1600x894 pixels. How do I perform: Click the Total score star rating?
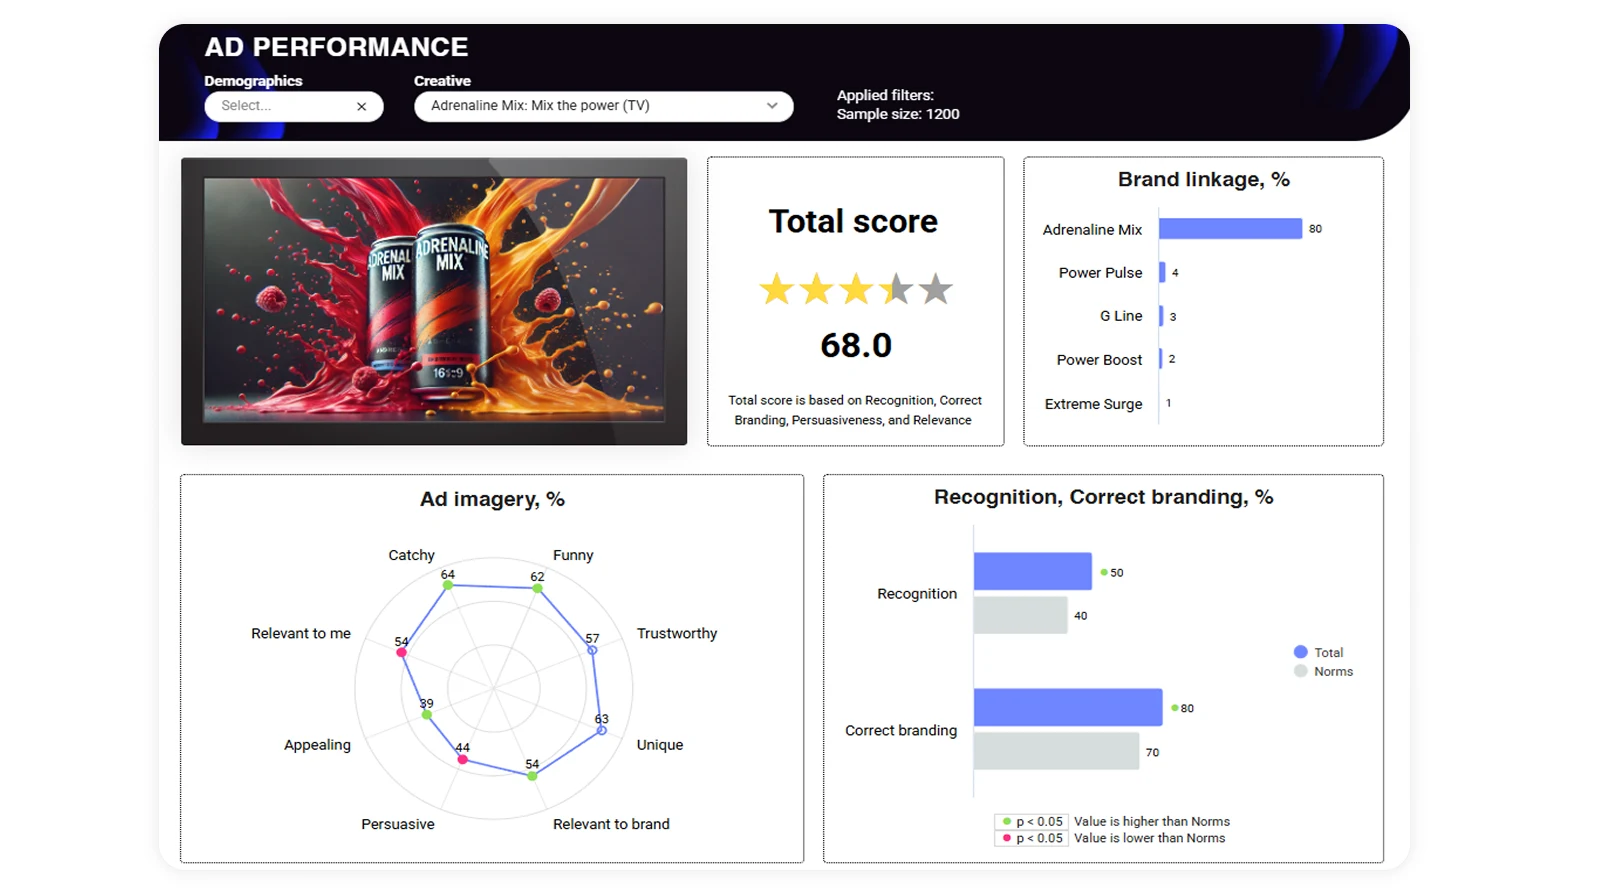tap(855, 289)
